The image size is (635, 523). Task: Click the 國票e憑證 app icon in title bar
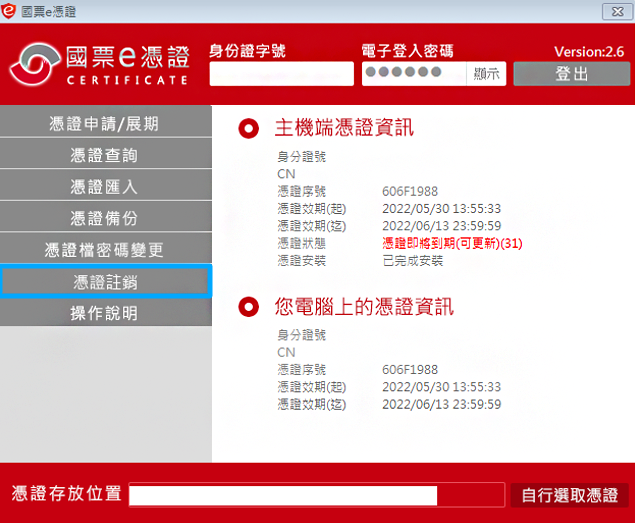[x=8, y=11]
